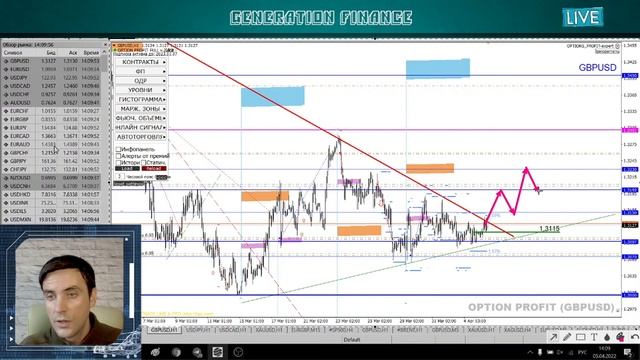Toggle the Алерты от премий checkbox

[x=119, y=156]
